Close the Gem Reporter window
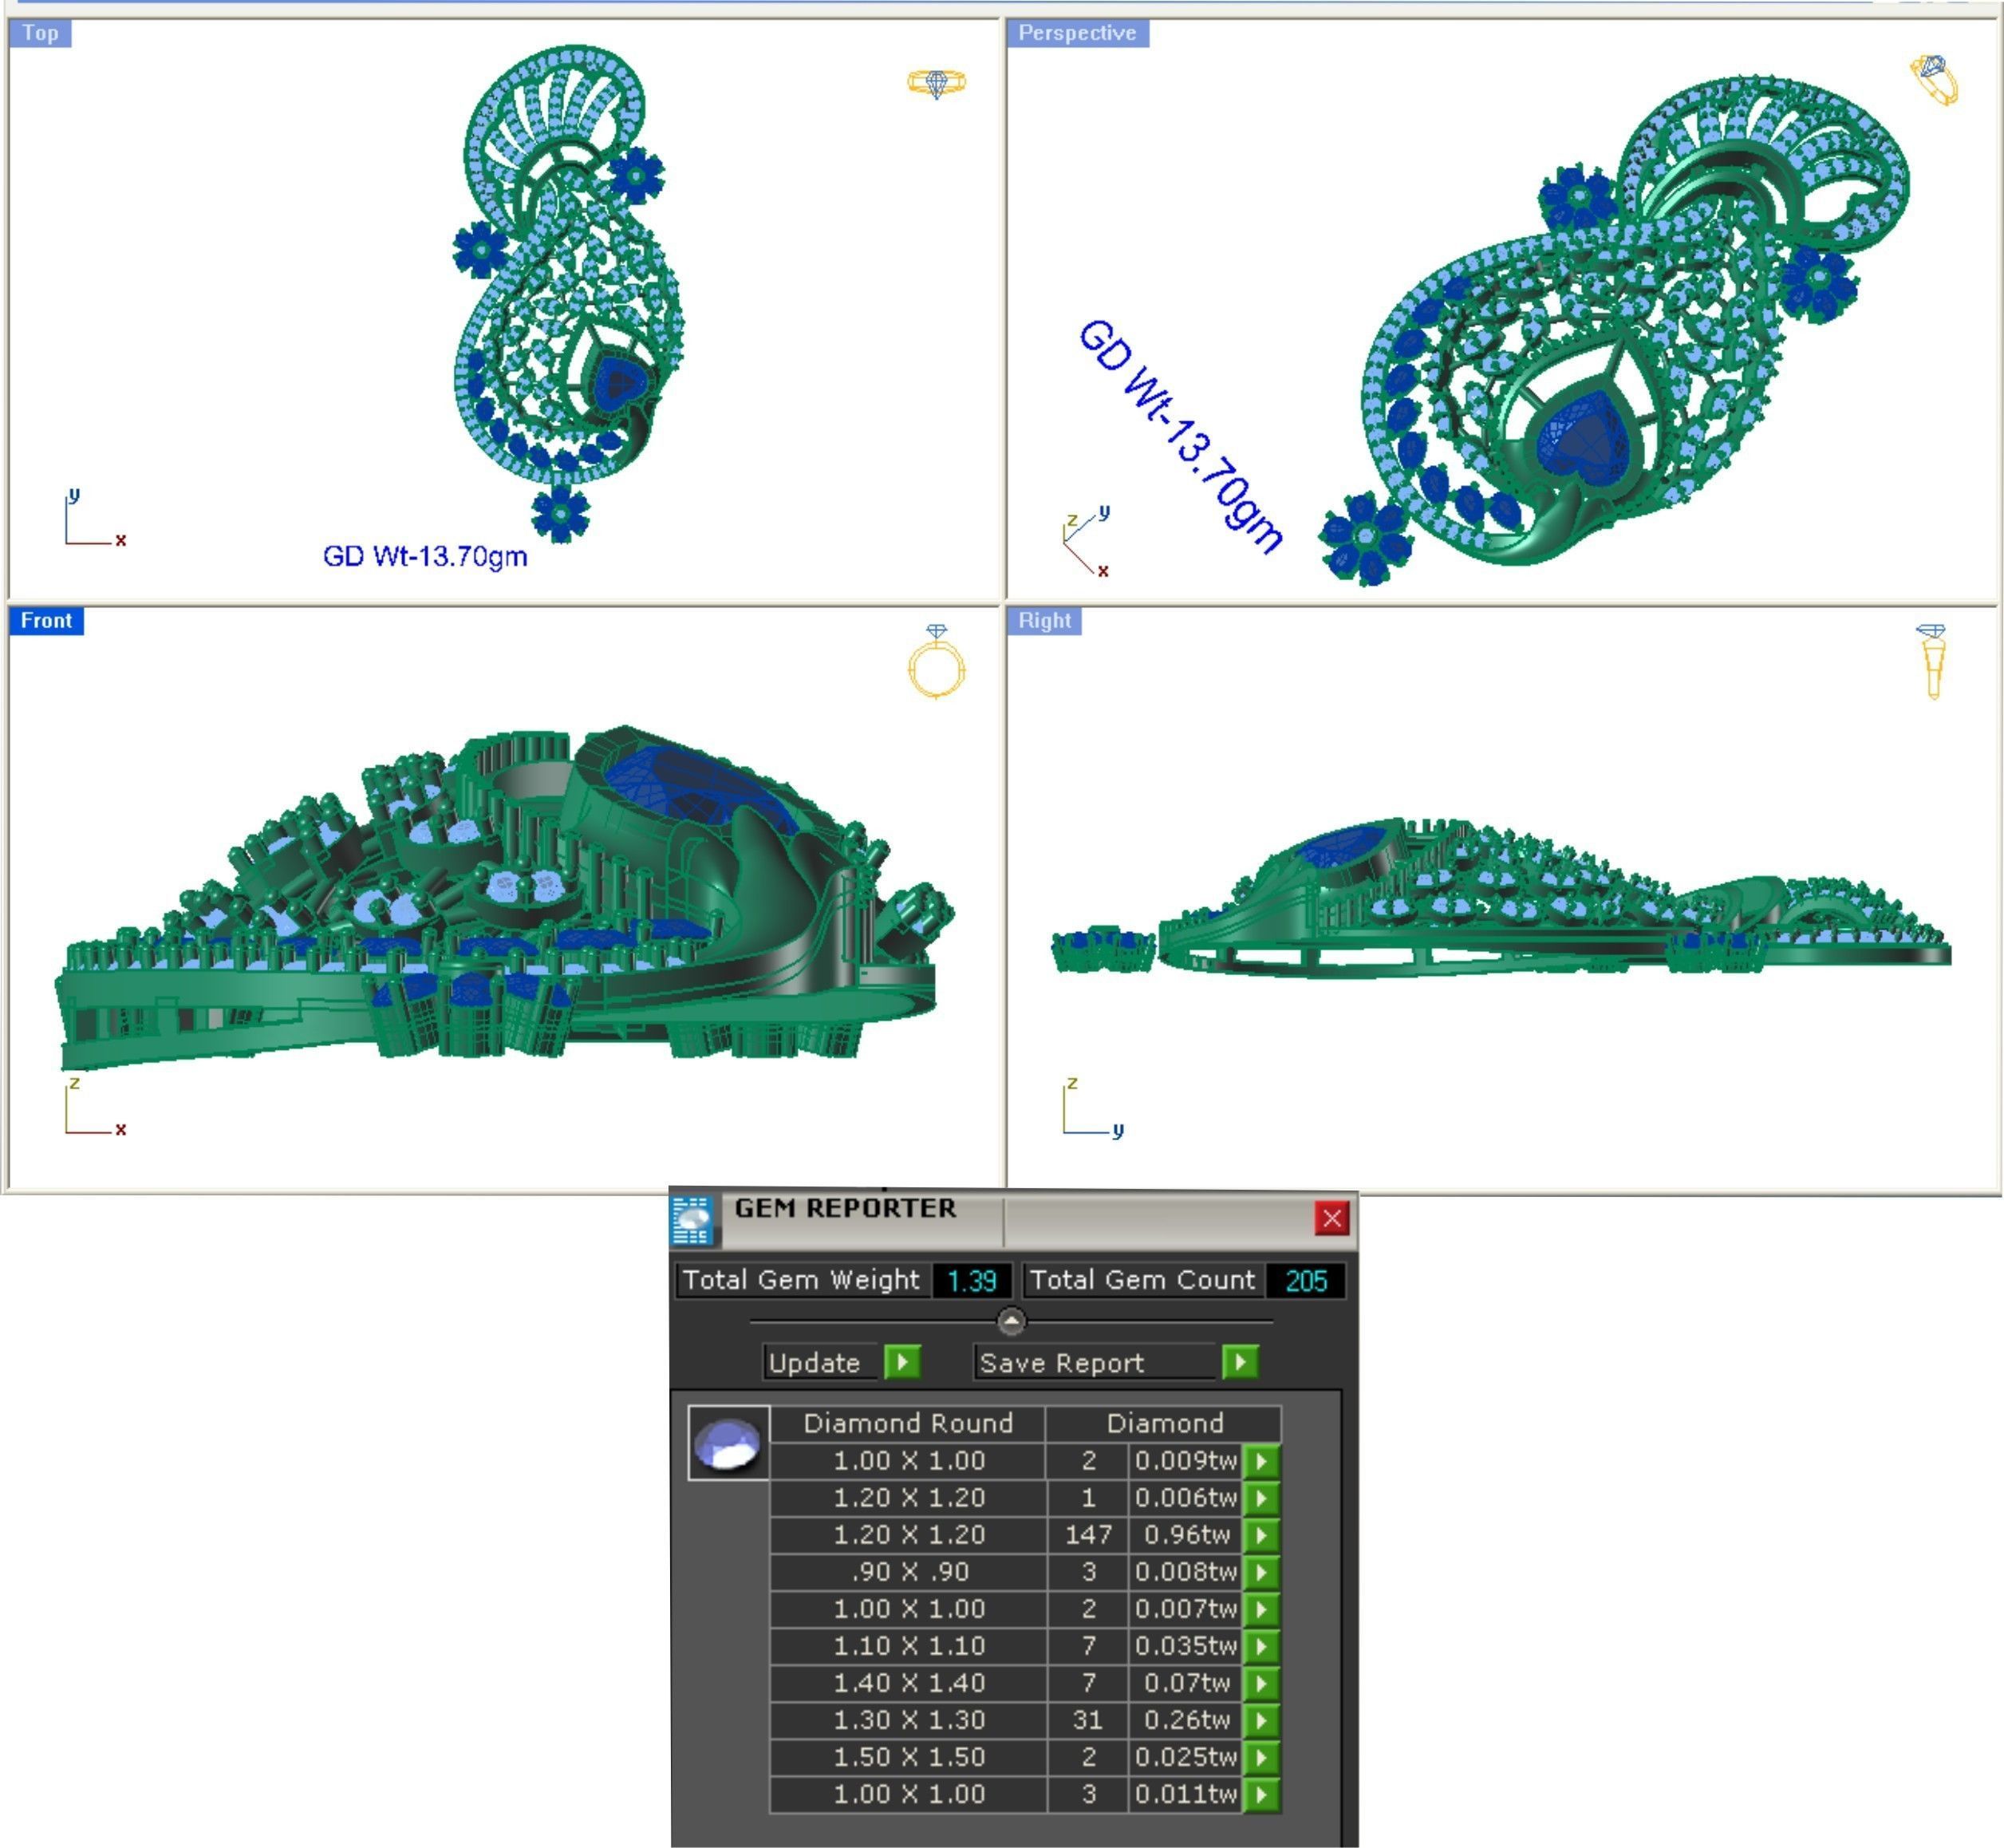Image resolution: width=2004 pixels, height=1848 pixels. point(1331,1218)
